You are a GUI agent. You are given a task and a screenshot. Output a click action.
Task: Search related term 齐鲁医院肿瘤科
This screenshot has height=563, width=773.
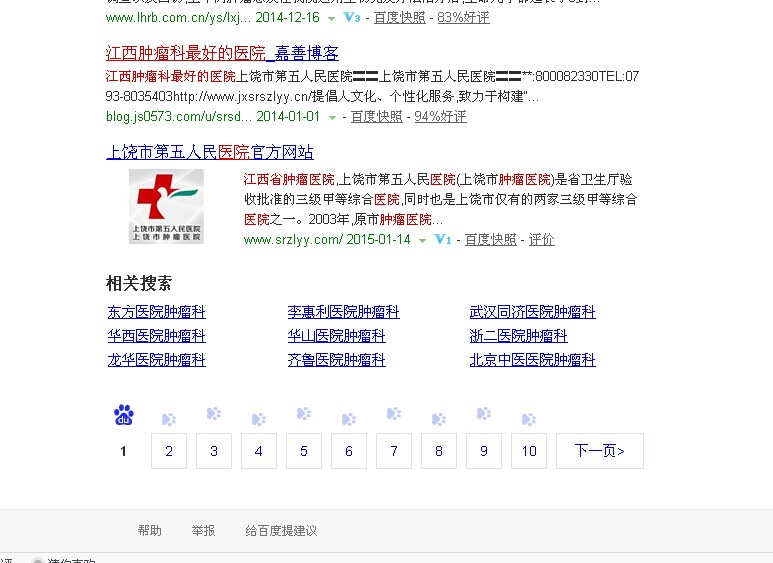pos(336,359)
